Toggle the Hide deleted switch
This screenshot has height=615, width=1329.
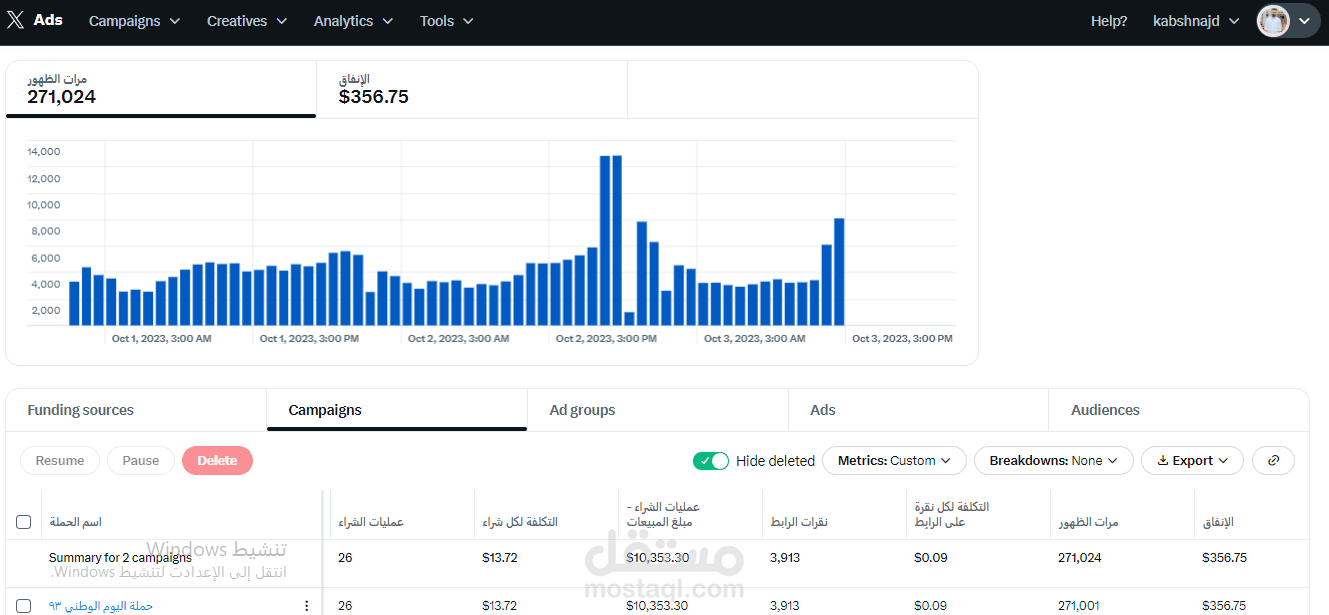pyautogui.click(x=711, y=461)
